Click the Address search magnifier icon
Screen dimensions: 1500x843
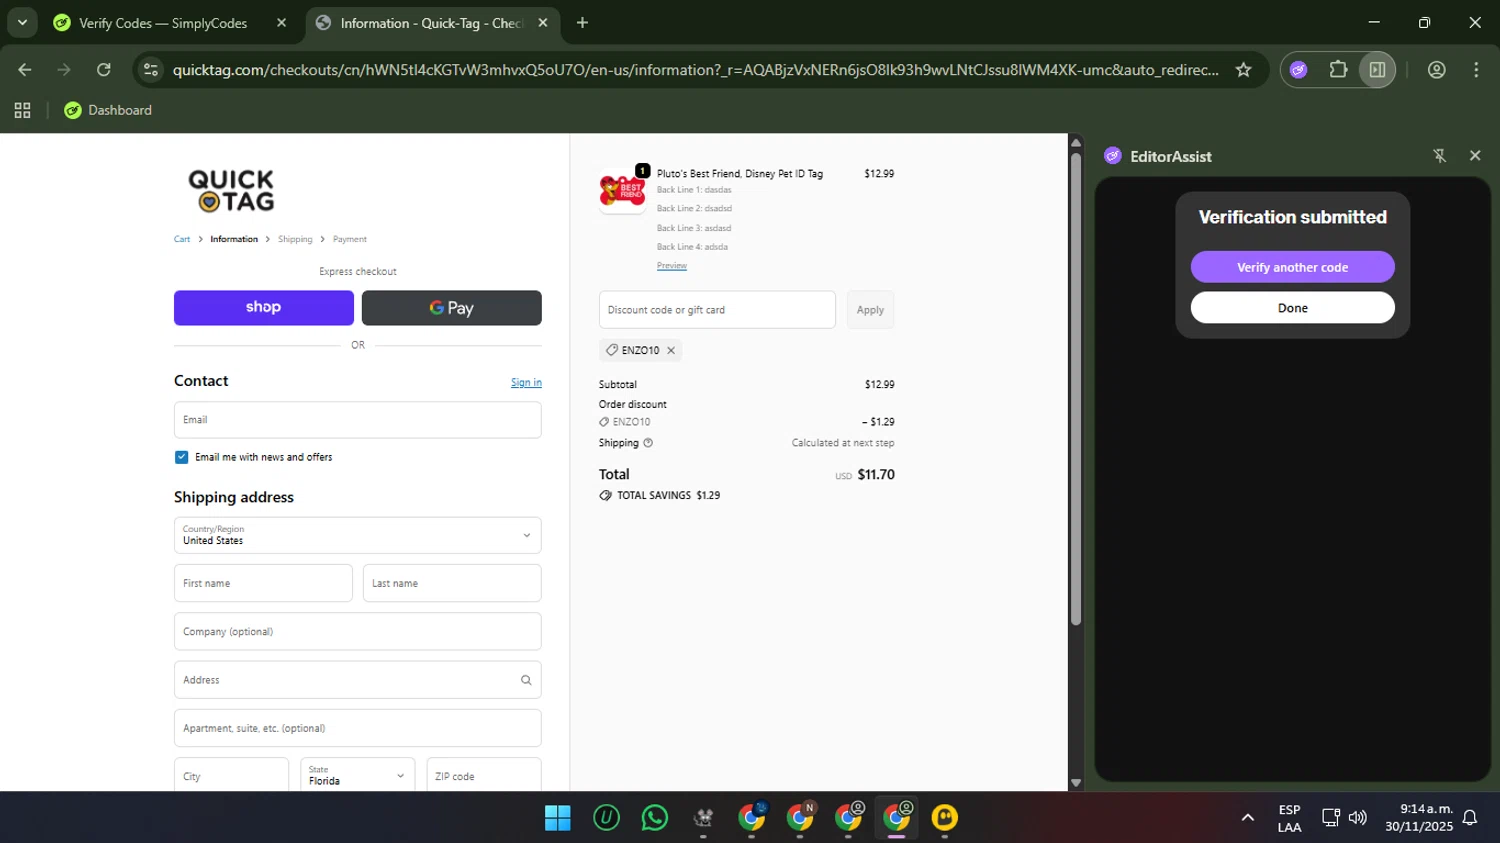click(x=526, y=680)
